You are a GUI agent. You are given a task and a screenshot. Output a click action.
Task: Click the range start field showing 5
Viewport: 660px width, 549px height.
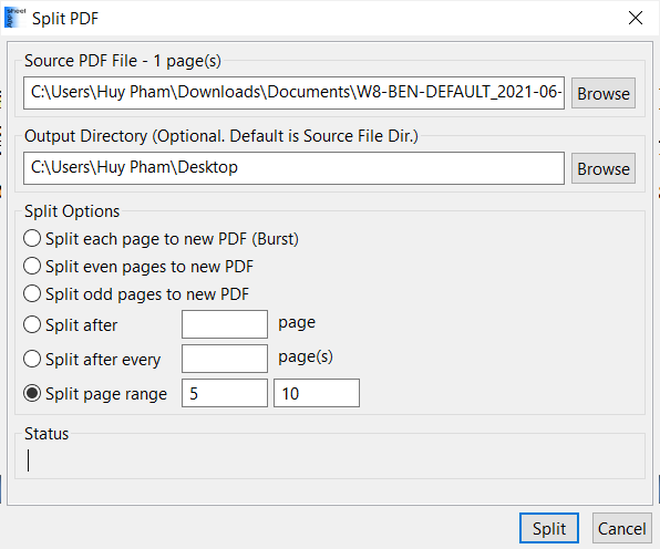pyautogui.click(x=224, y=393)
